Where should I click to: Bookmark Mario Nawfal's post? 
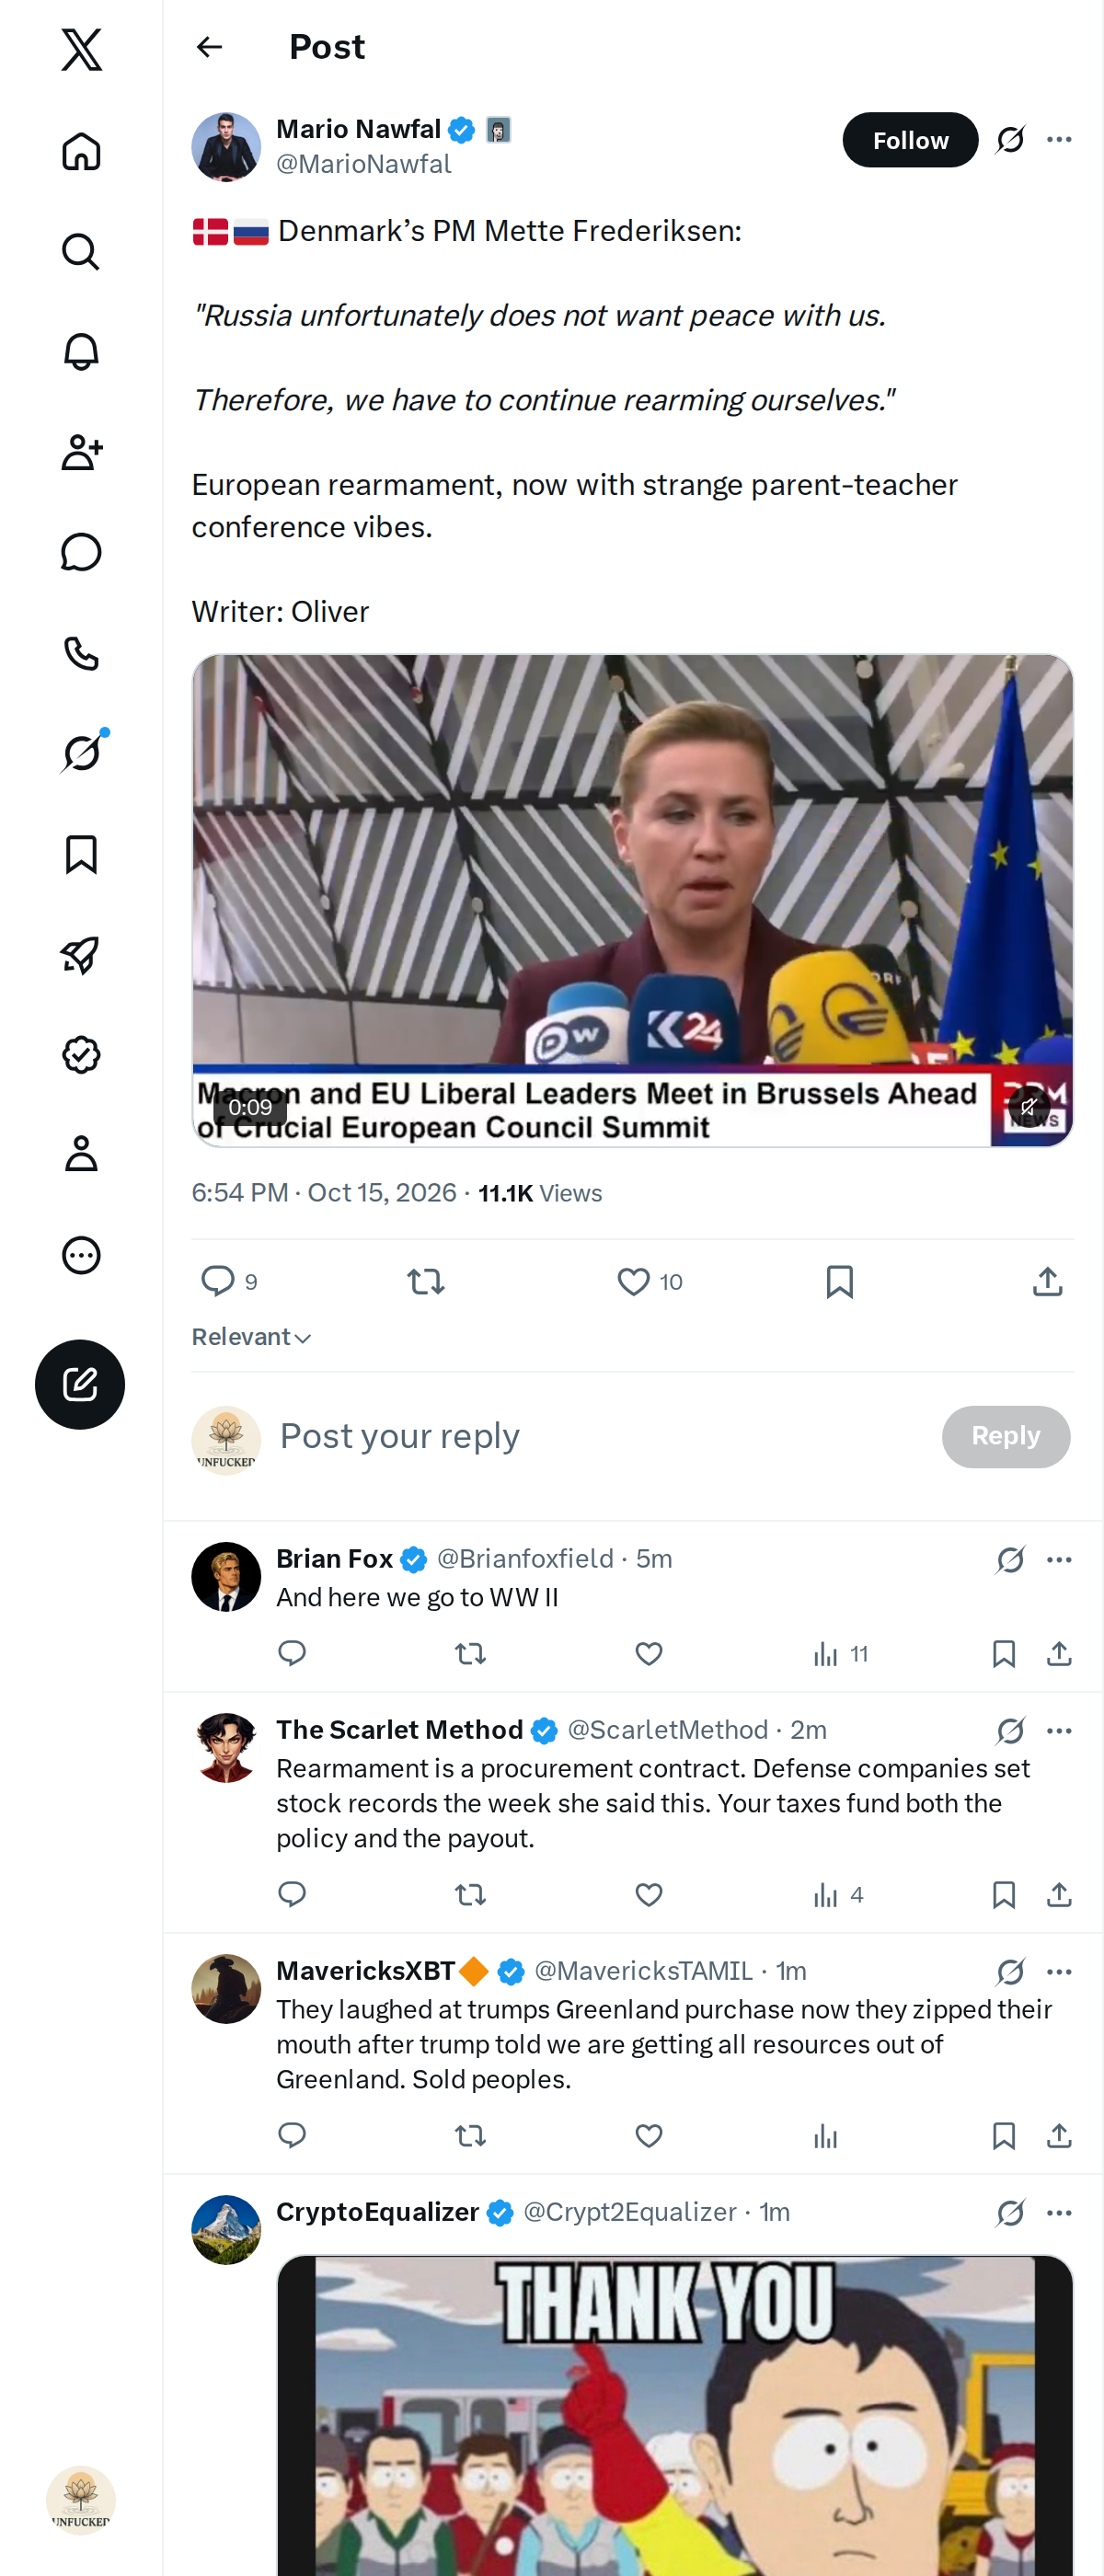click(x=839, y=1281)
